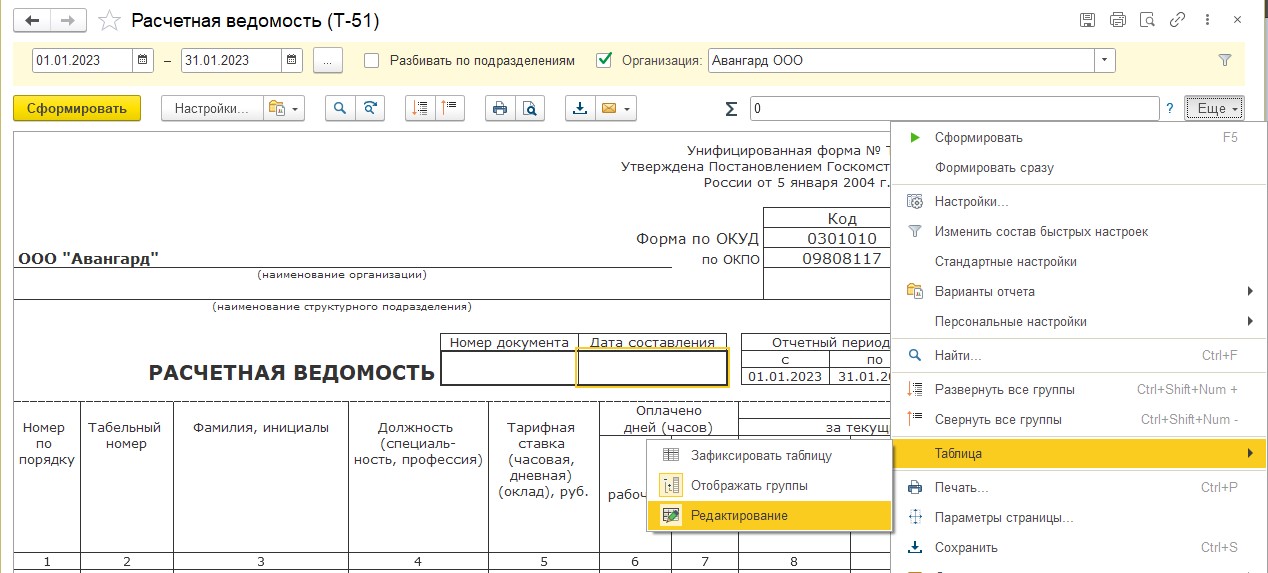The image size is (1268, 573).
Task: Select Формировать сразу menu entry
Action: pos(1079,168)
